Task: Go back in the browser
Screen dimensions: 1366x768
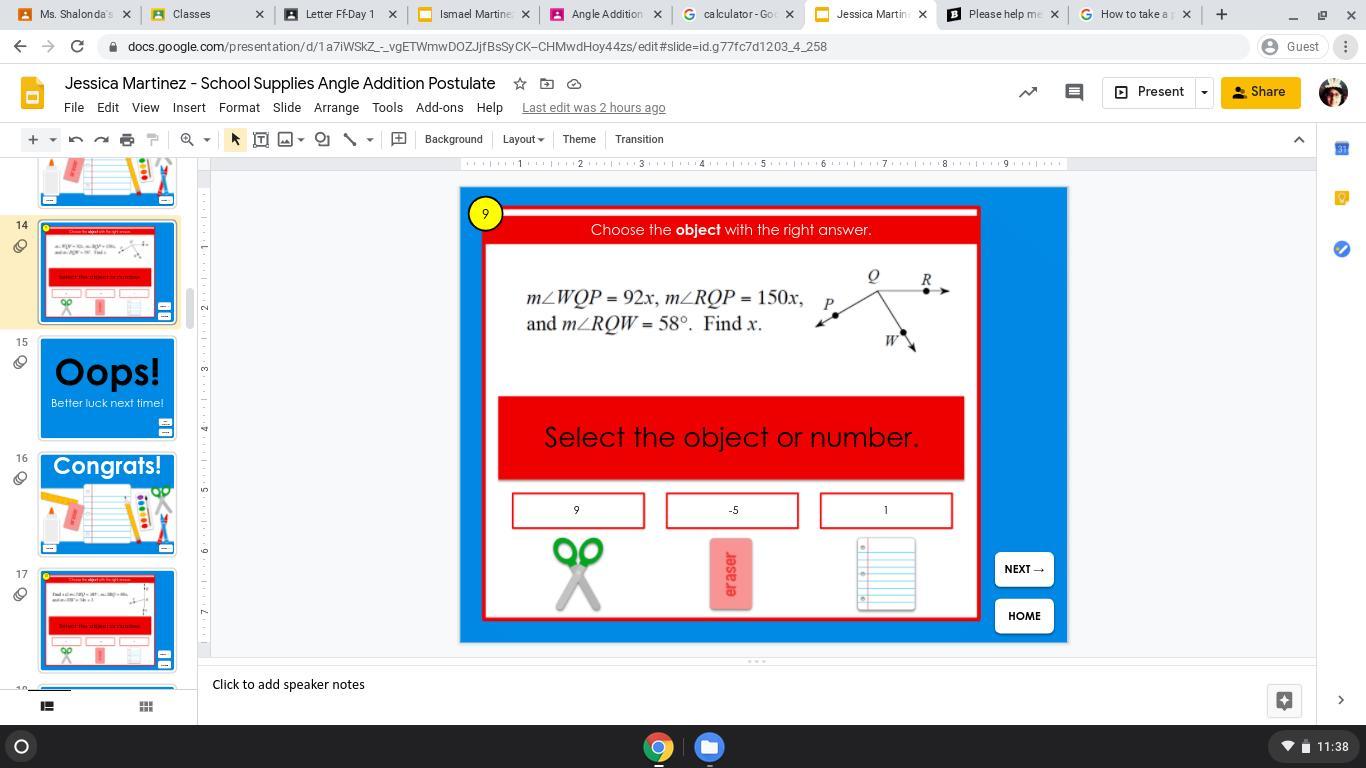Action: point(20,47)
